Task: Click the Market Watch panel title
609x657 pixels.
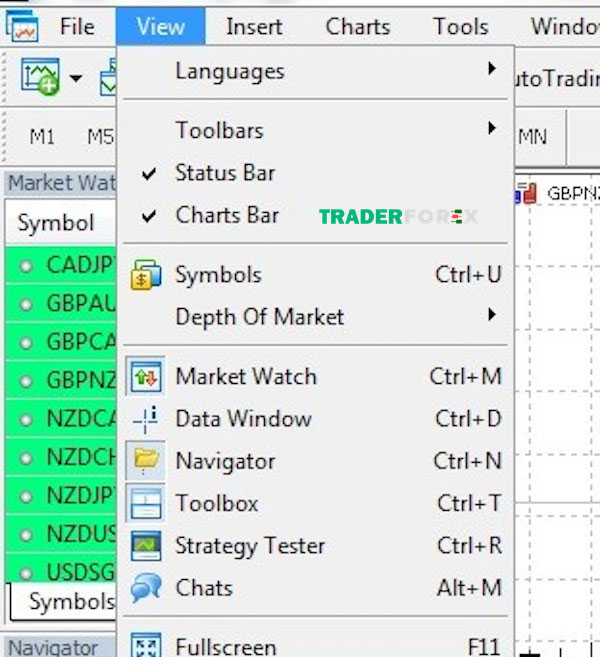Action: [61, 183]
